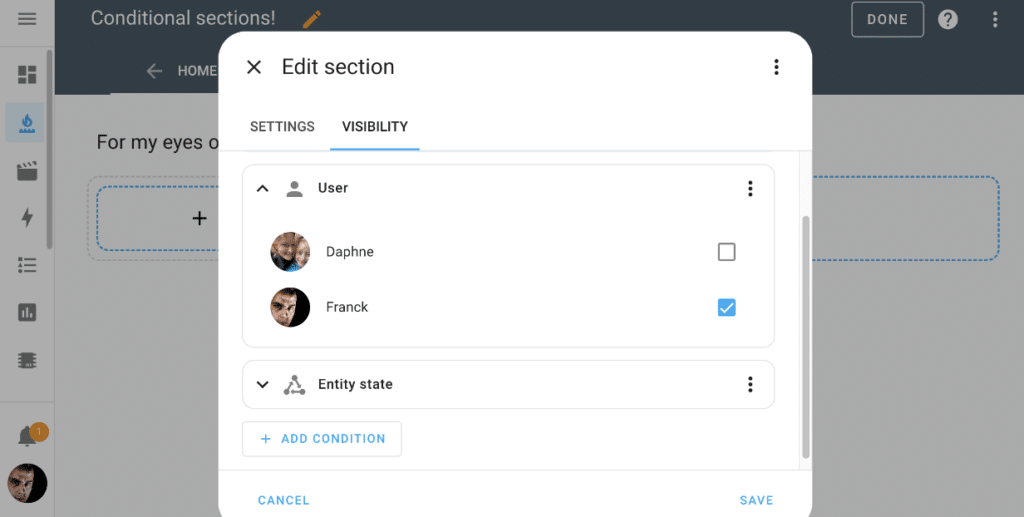Uncheck the Franck user checkbox
The image size is (1024, 517).
727,307
